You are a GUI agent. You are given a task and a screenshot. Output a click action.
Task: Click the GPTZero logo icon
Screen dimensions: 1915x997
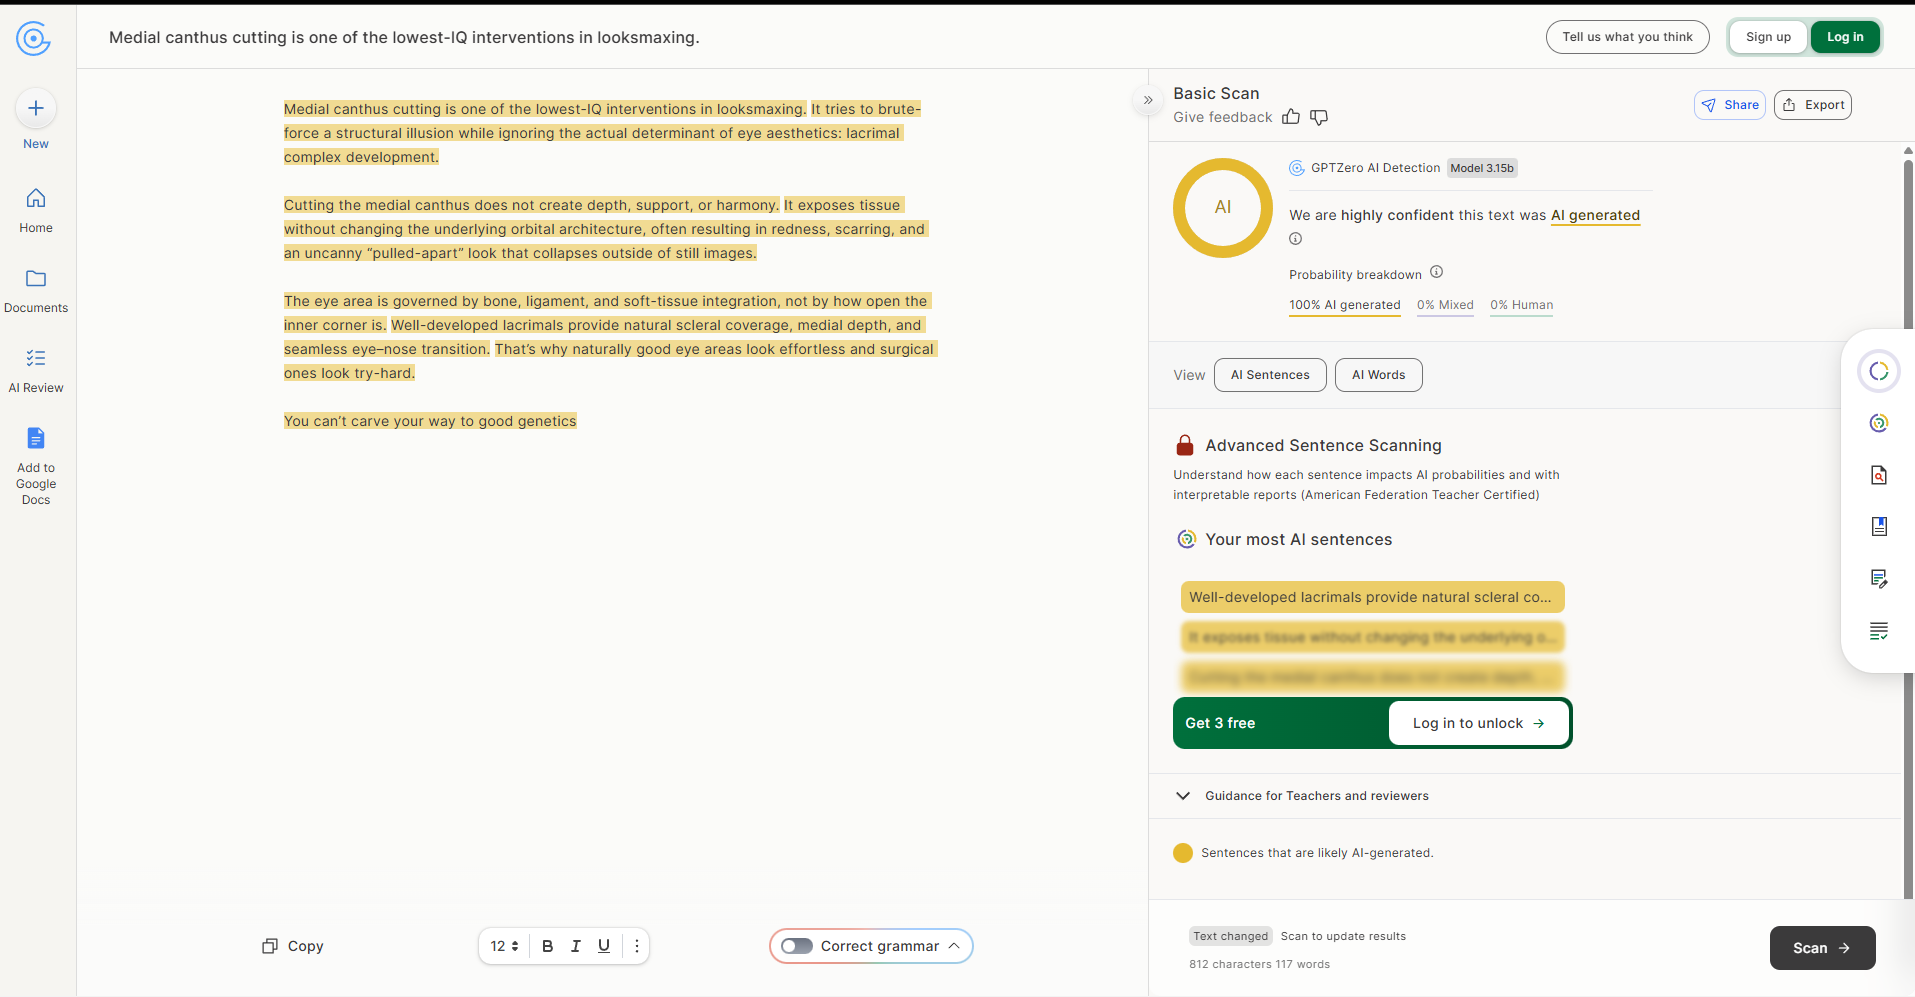pyautogui.click(x=33, y=38)
